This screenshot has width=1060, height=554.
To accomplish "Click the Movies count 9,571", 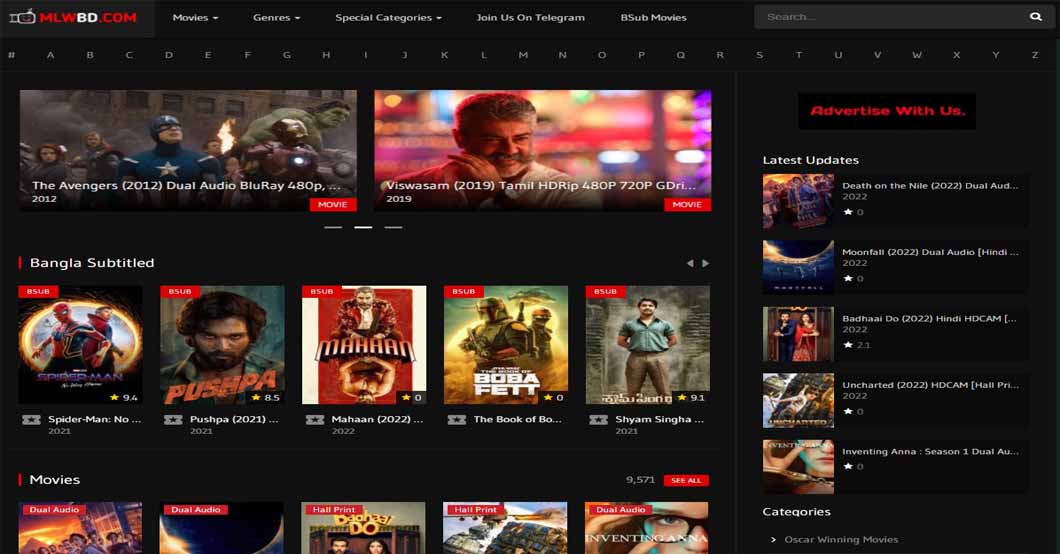I will pos(640,480).
